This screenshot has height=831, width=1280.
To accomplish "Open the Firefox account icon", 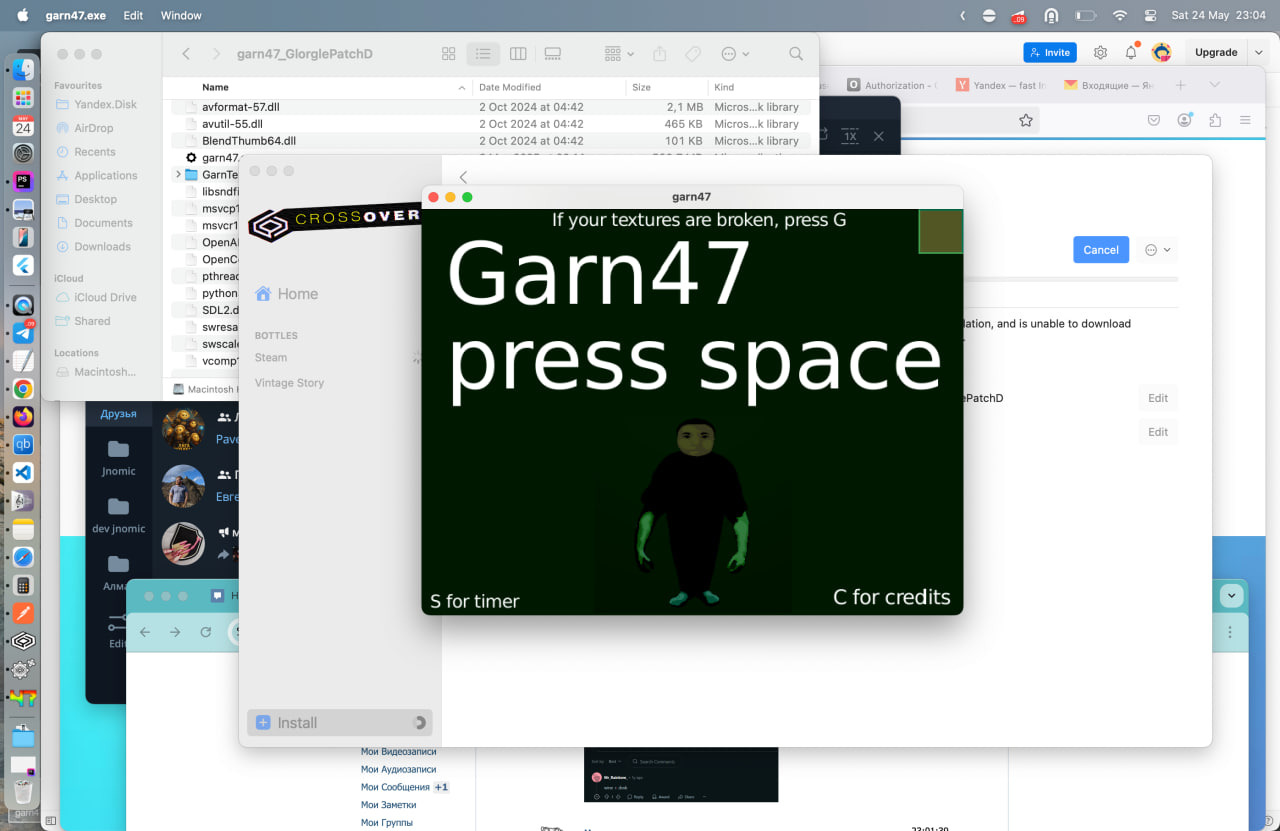I will (x=1184, y=120).
